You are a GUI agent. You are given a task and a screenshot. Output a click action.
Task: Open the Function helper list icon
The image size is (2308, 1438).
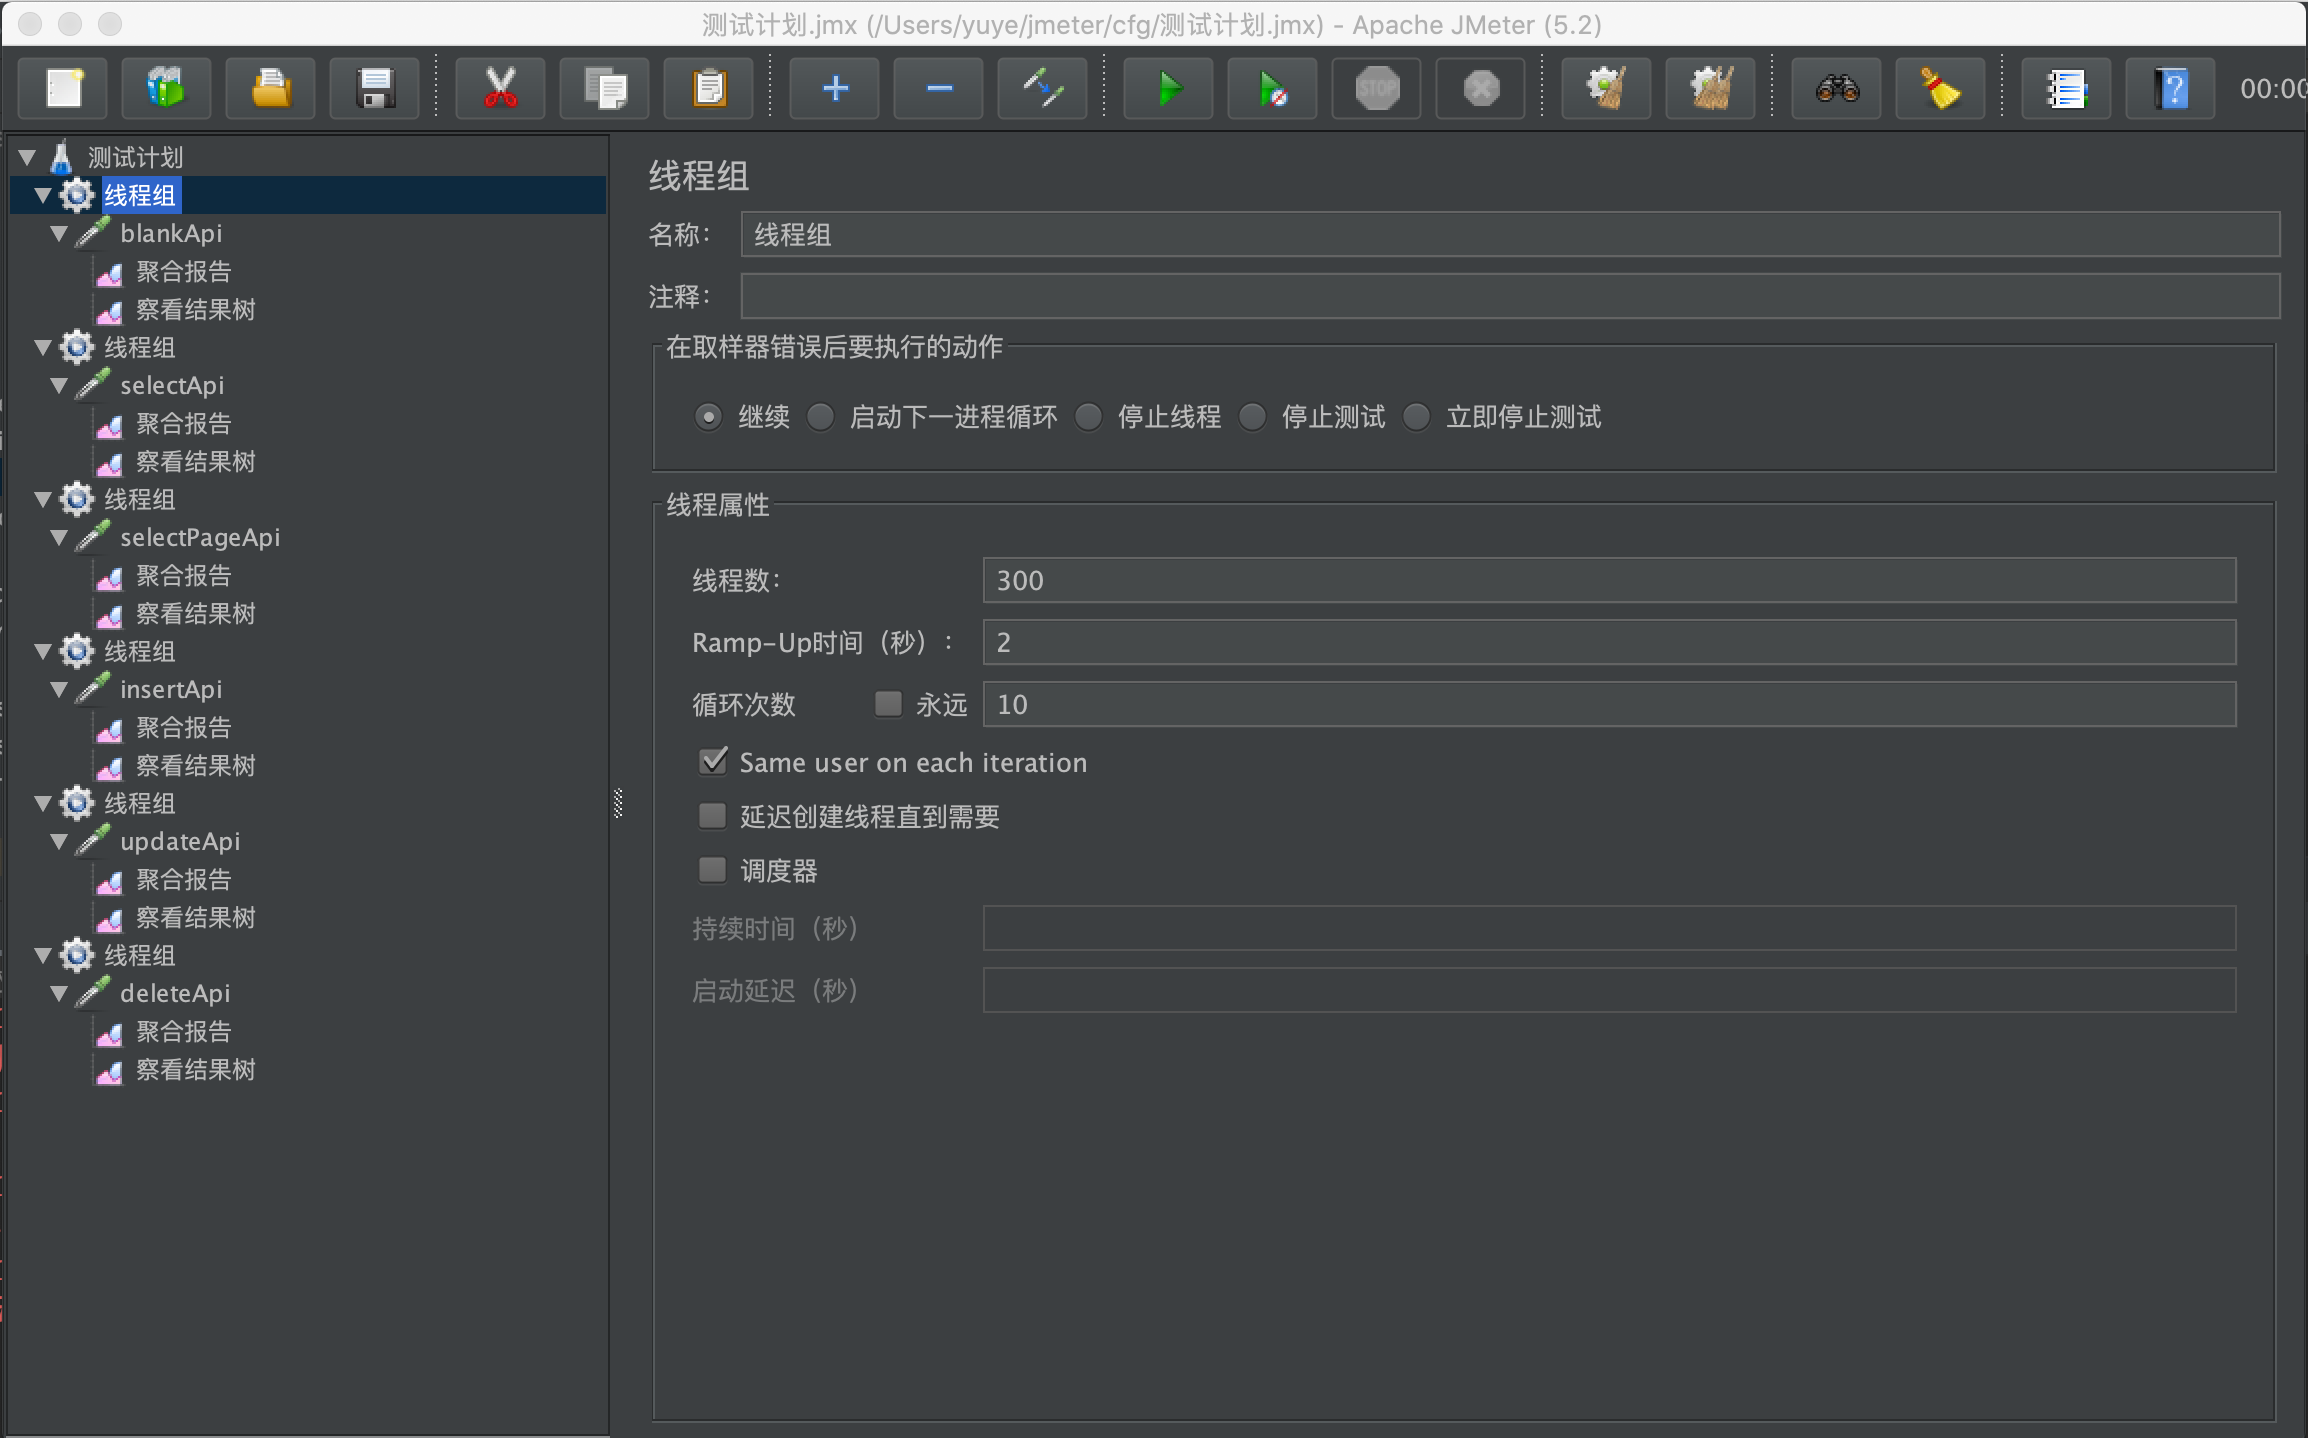coord(2066,89)
